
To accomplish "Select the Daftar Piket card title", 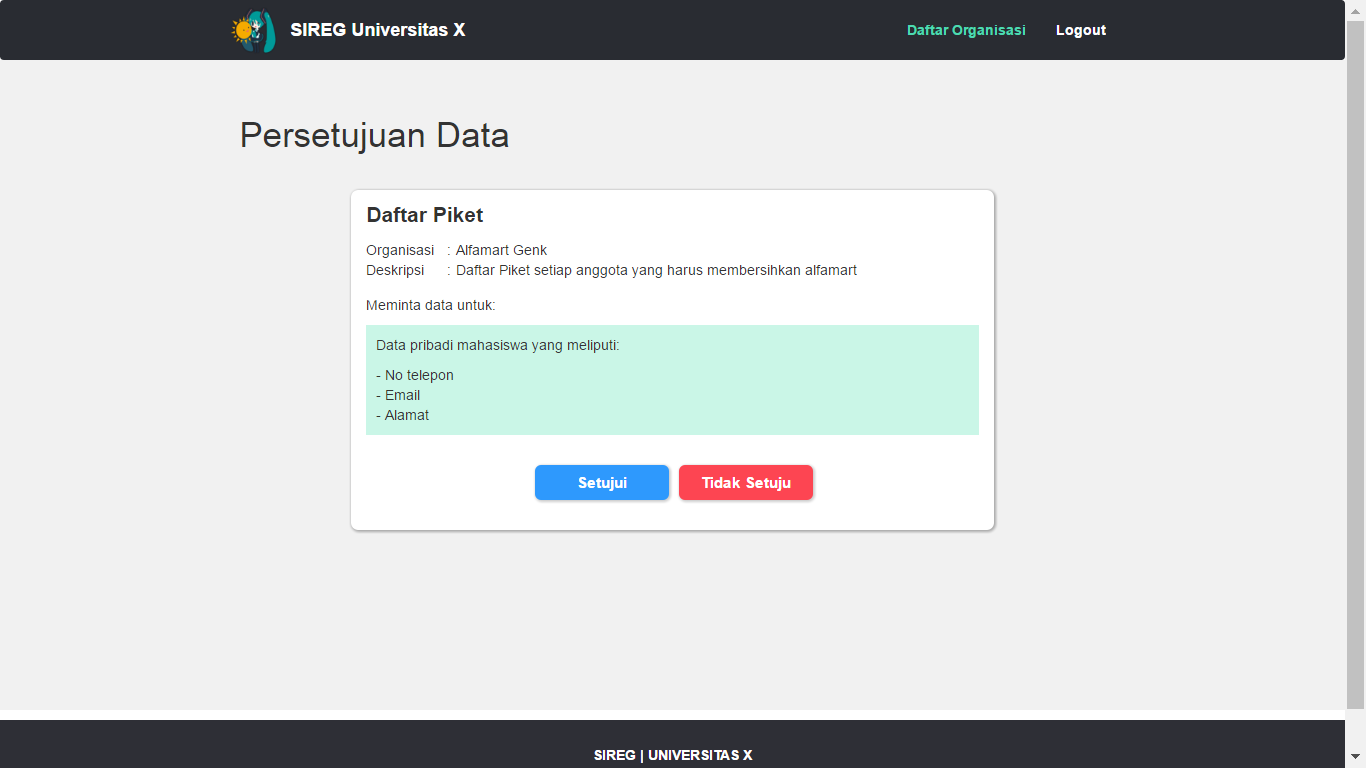I will pyautogui.click(x=425, y=215).
